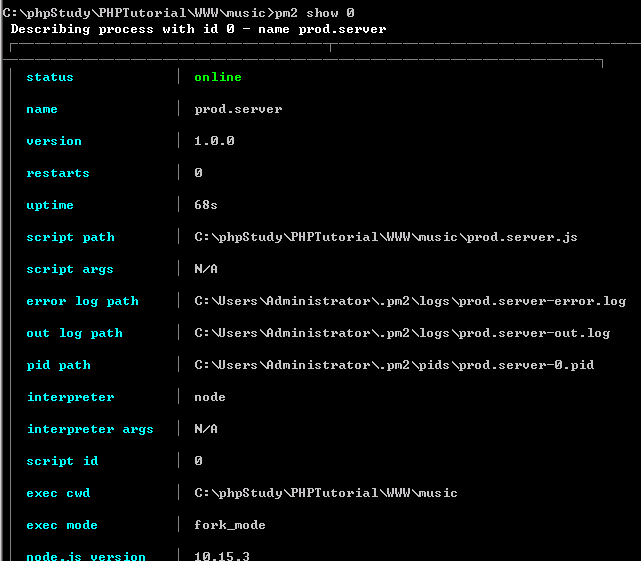Click the path ending in 'prod.server-error.log'
The height and width of the screenshot is (561, 641).
point(410,301)
